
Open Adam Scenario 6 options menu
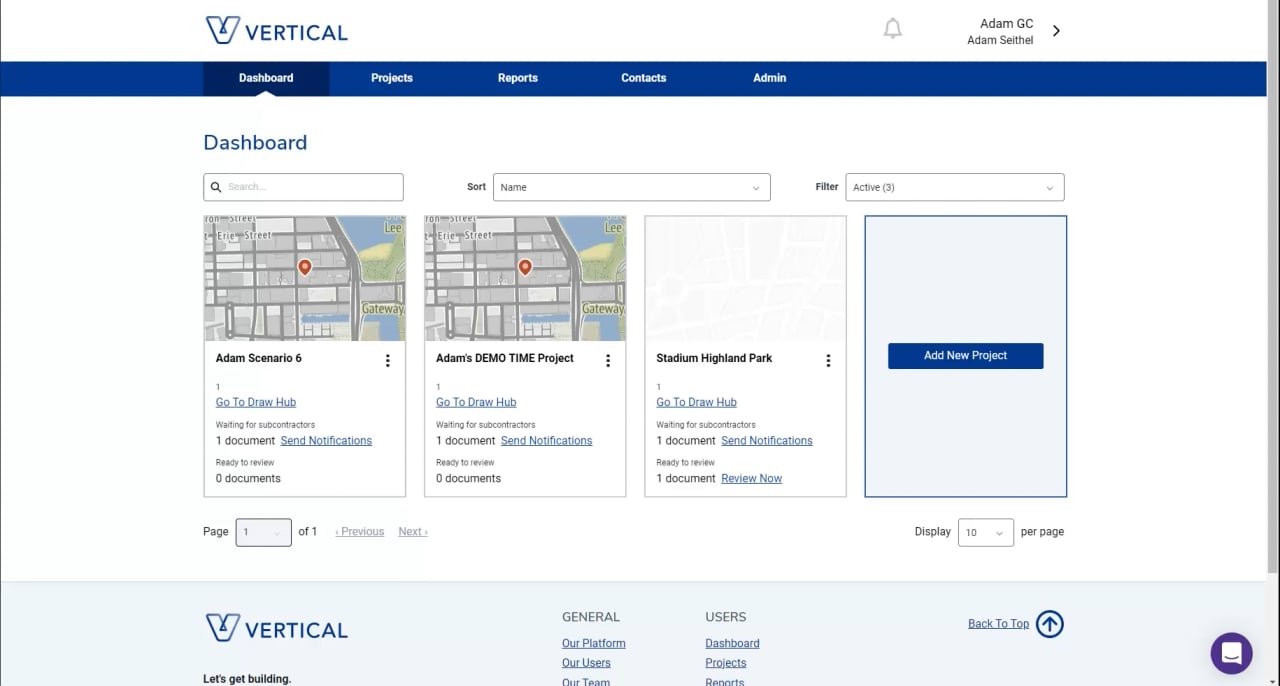[x=388, y=361]
